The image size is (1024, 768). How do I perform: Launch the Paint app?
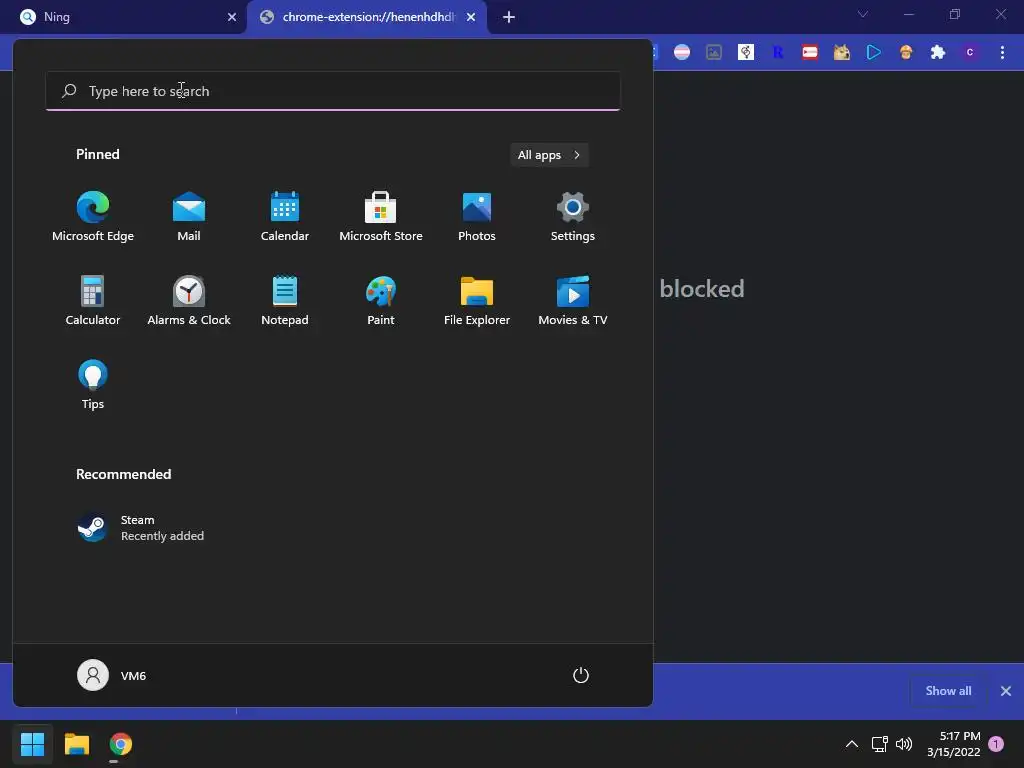(x=381, y=301)
